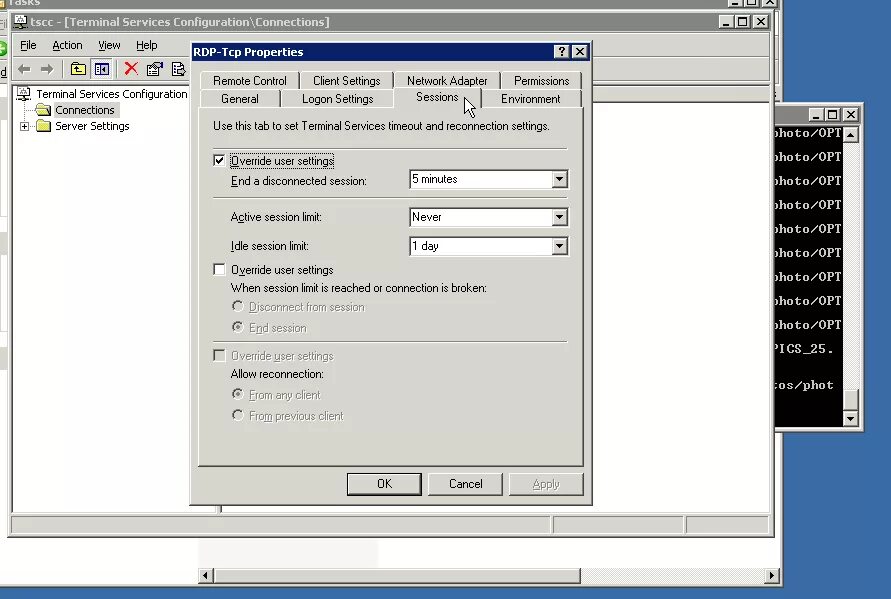Open the File menu
Image resolution: width=891 pixels, height=599 pixels.
point(28,45)
